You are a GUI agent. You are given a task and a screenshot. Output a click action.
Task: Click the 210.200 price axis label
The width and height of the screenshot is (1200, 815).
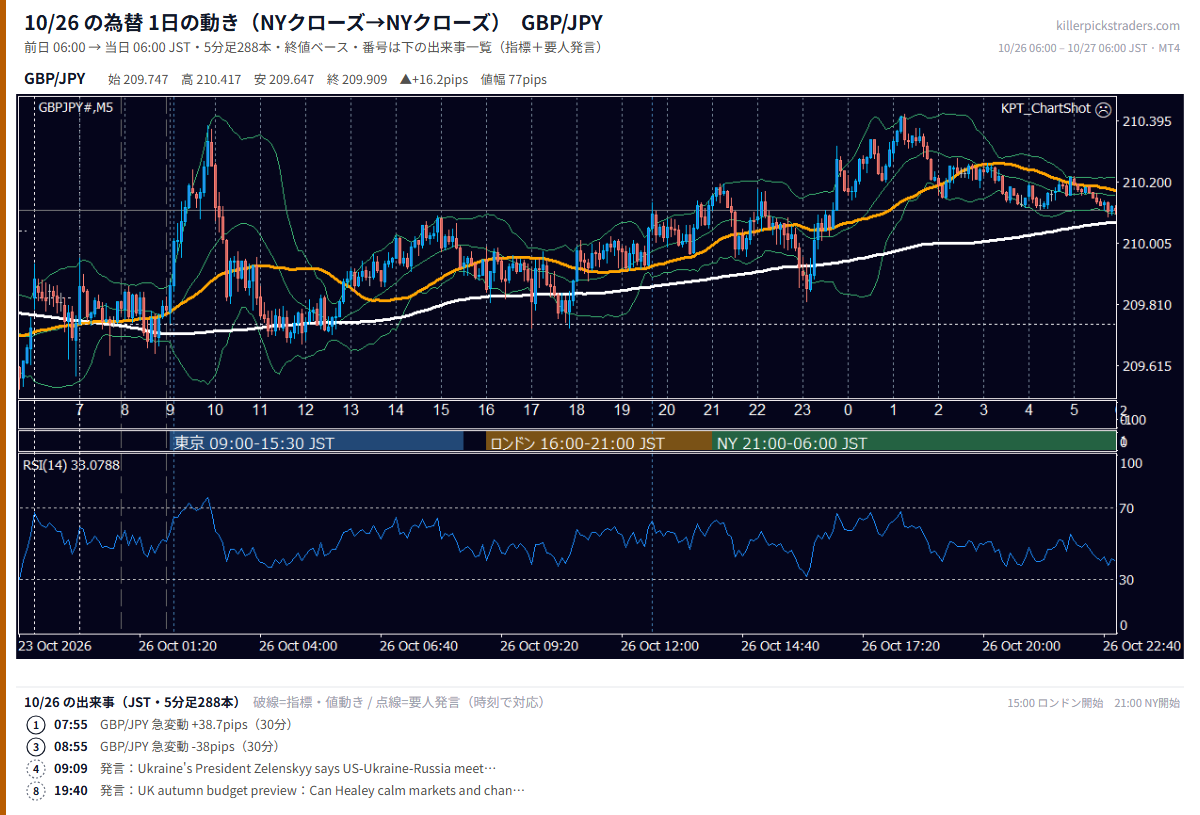[1147, 182]
